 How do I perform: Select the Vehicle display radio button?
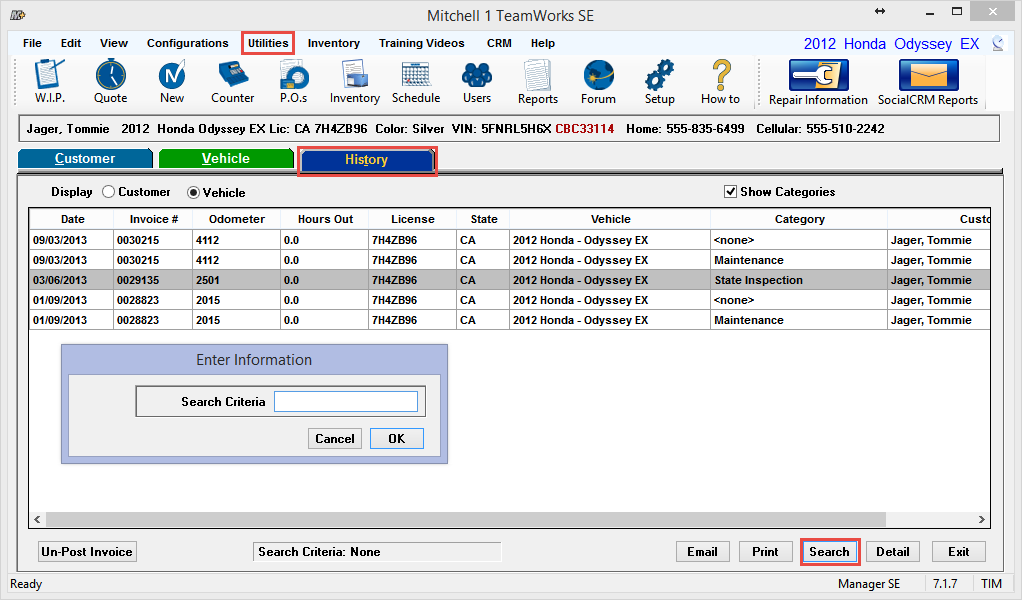193,192
